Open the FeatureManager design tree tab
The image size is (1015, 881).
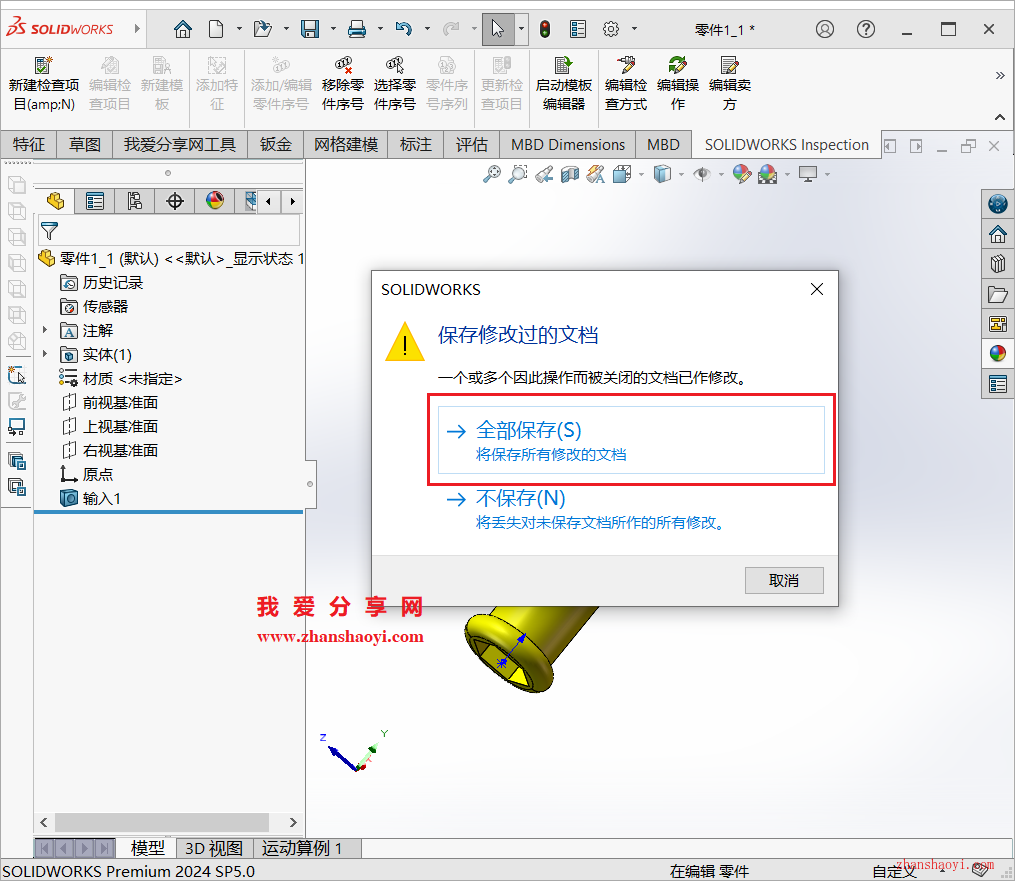click(55, 201)
